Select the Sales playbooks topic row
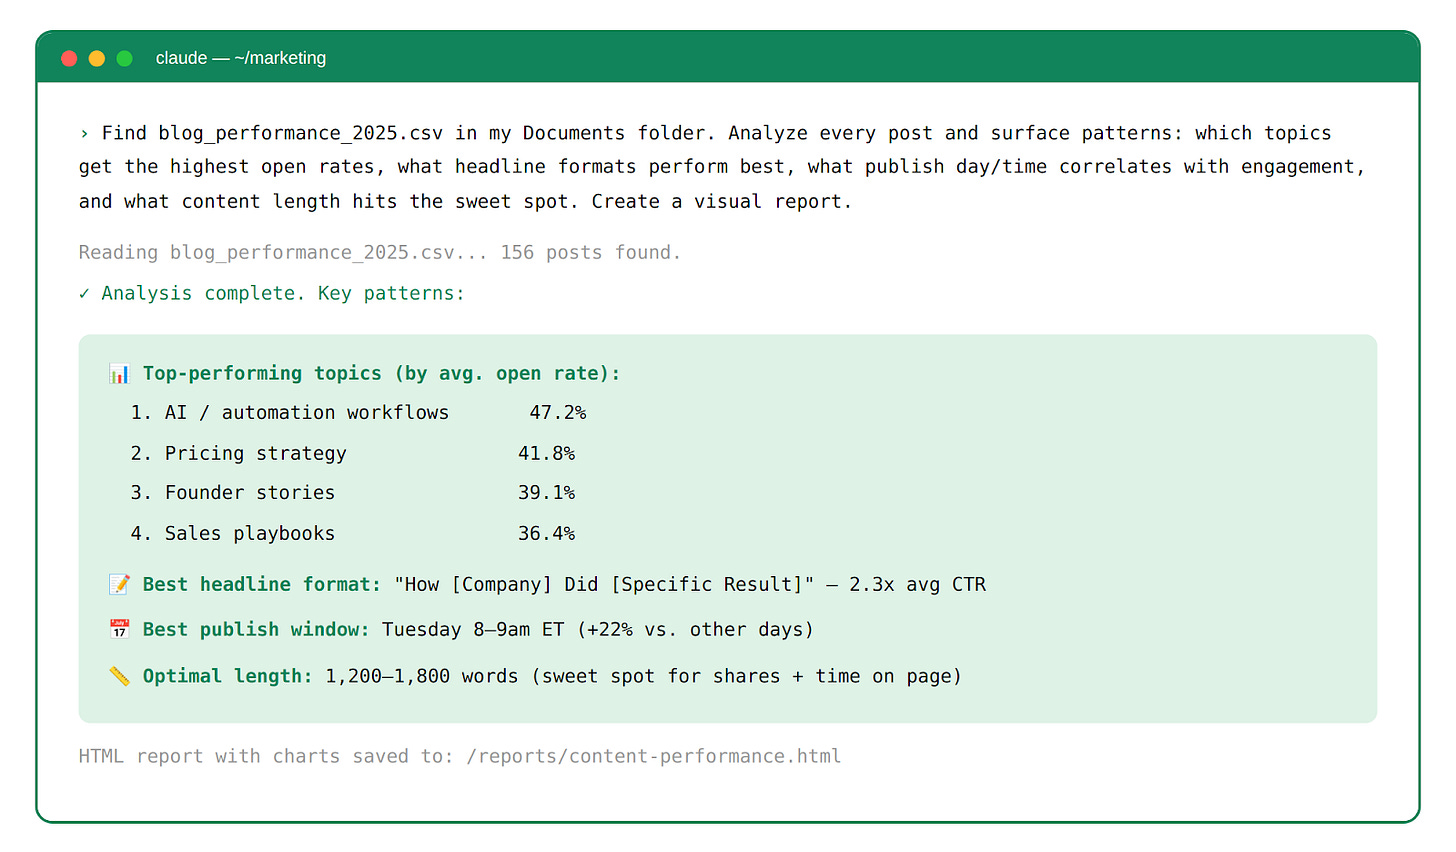This screenshot has height=852, width=1456. coord(250,534)
